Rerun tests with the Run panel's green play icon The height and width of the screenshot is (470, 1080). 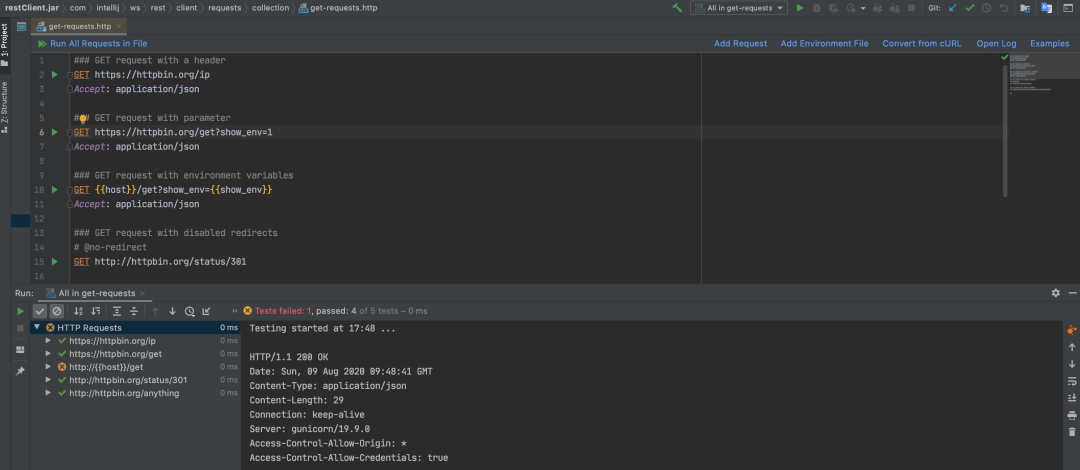(21, 311)
